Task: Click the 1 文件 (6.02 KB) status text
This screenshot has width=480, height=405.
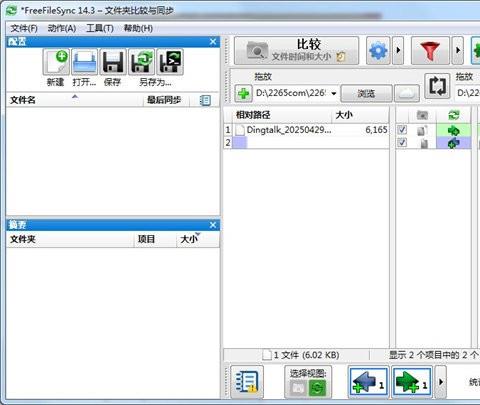Action: pos(306,355)
